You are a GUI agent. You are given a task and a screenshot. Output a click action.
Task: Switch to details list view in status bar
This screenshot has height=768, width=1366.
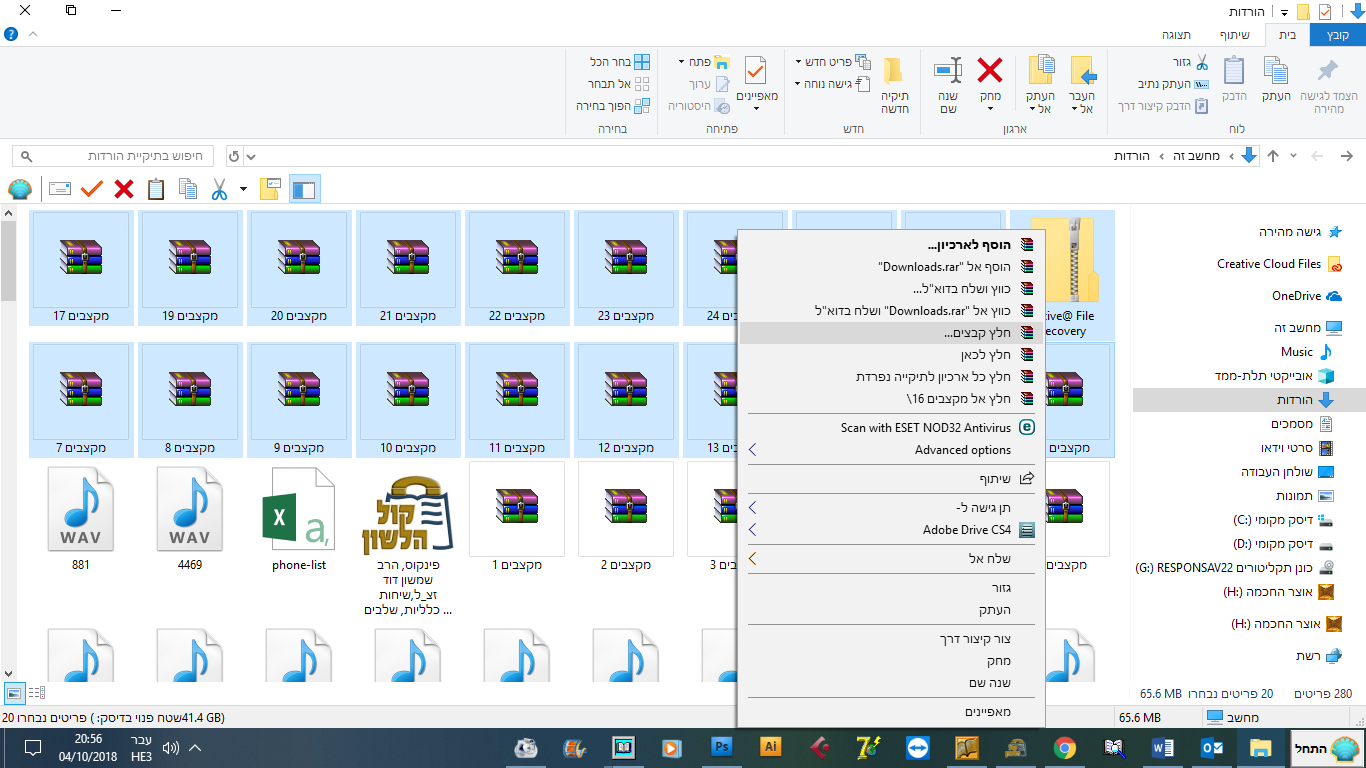(37, 692)
